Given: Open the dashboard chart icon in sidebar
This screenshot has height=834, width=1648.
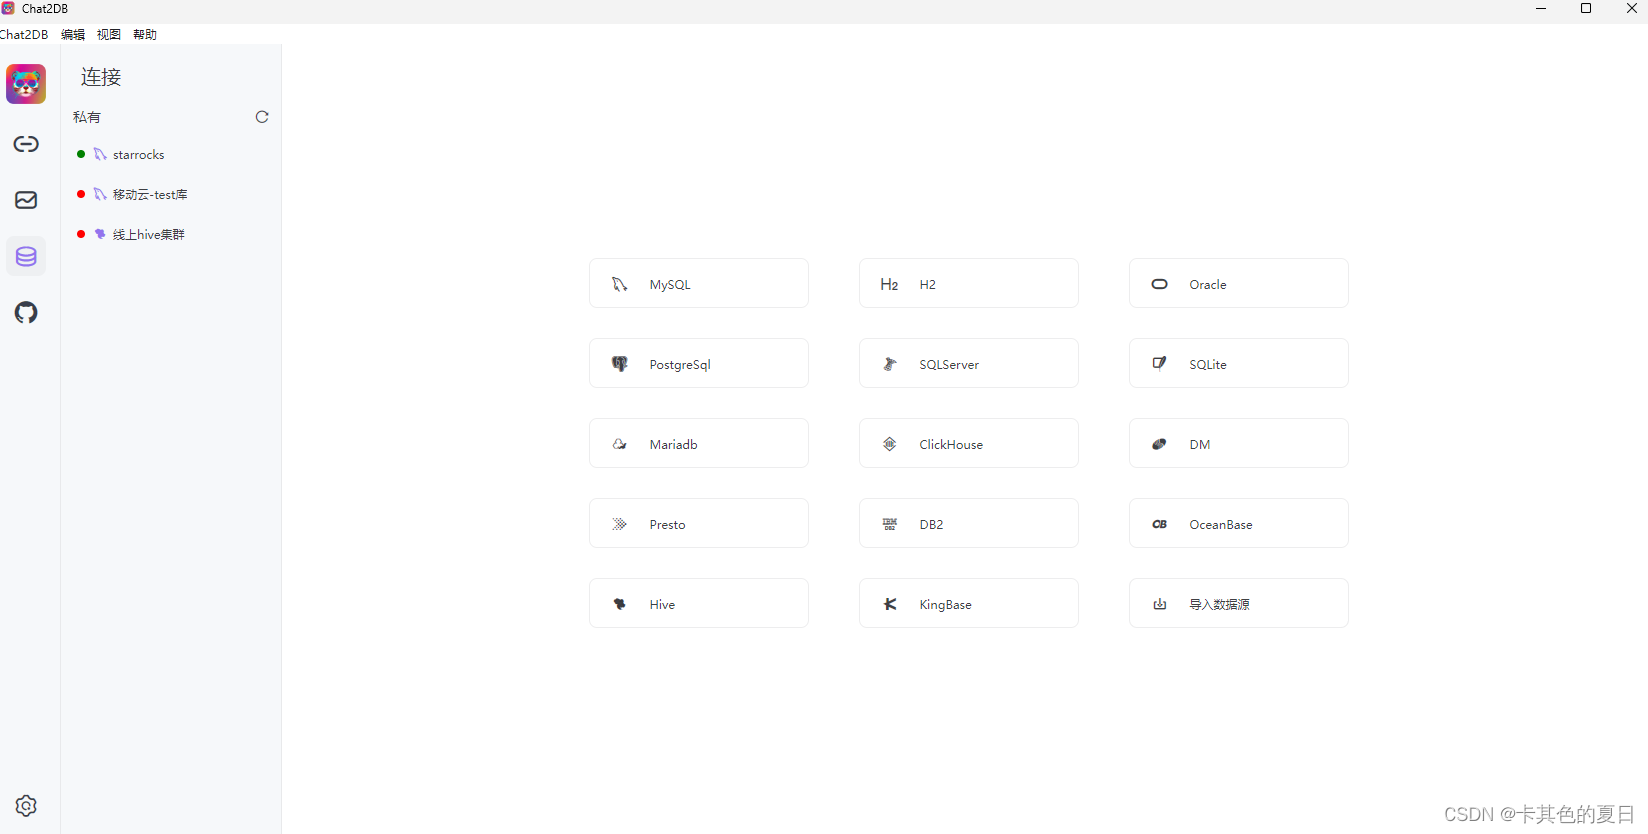Looking at the screenshot, I should point(26,200).
